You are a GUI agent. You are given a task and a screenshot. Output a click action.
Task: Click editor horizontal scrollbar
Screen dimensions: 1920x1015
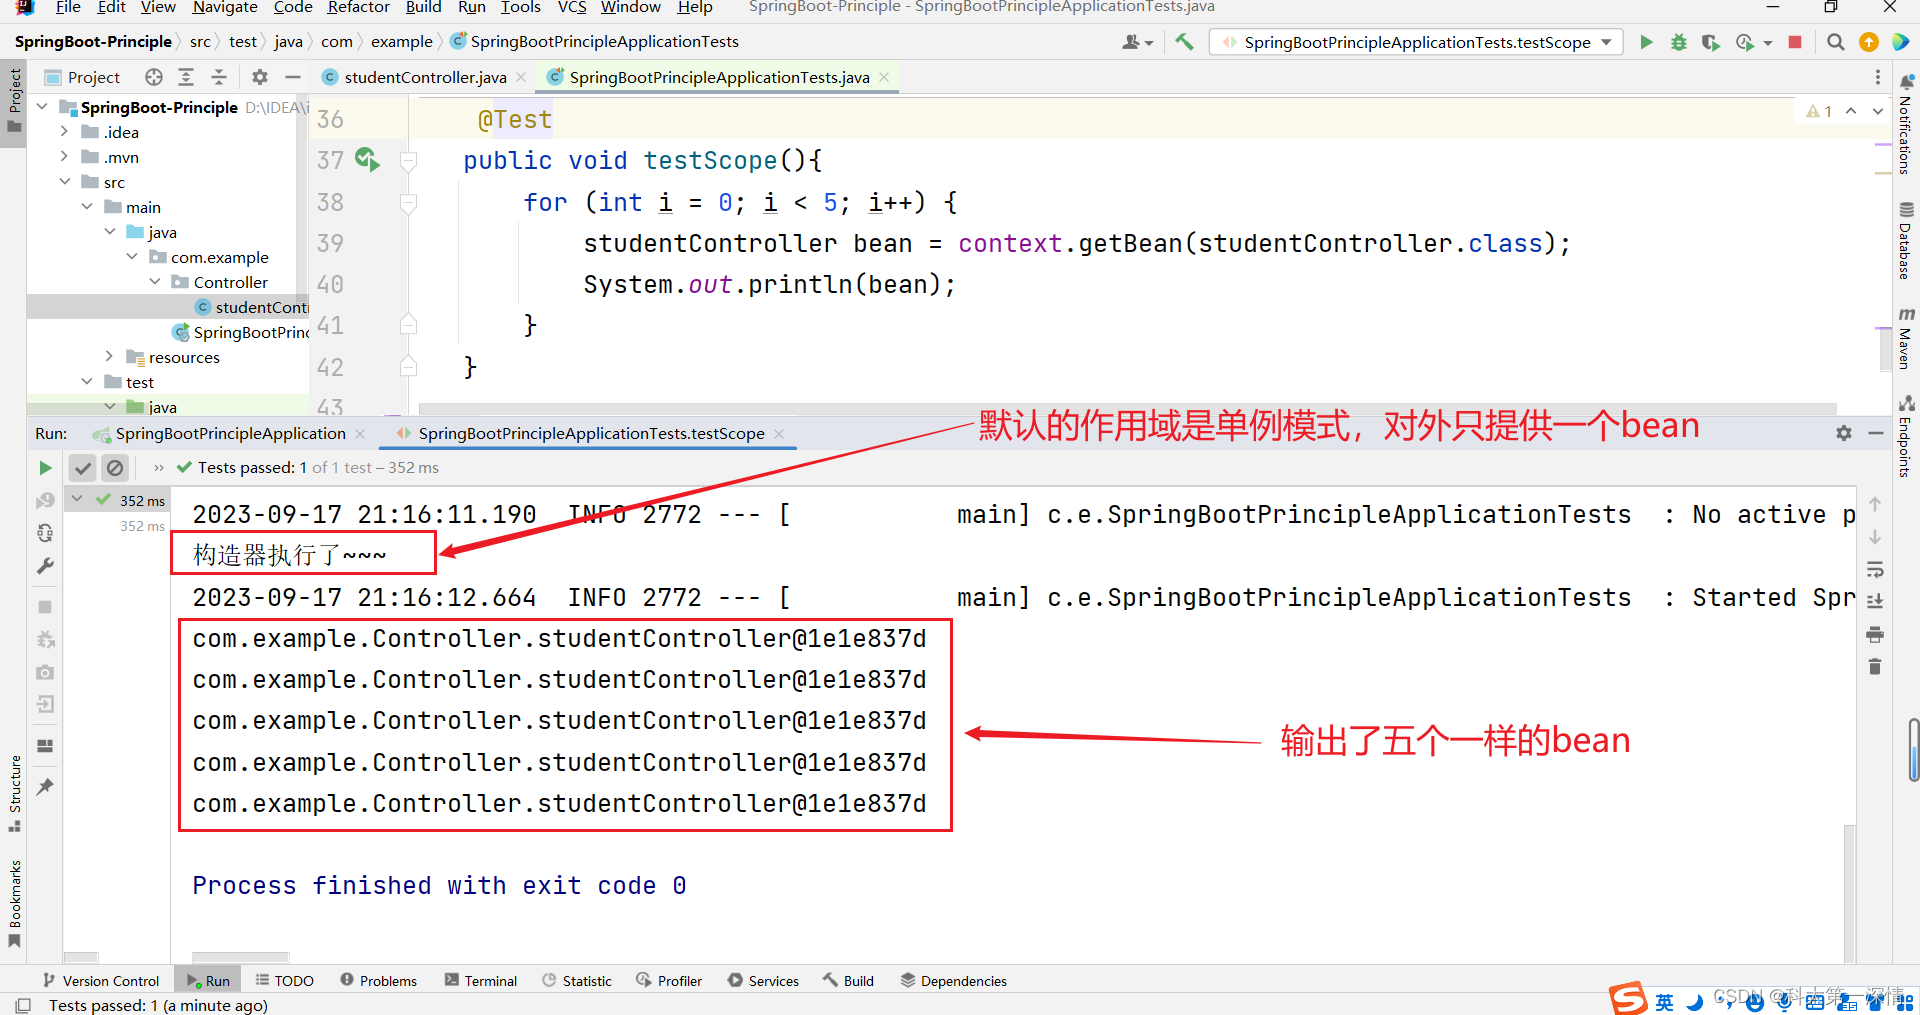click(x=1128, y=408)
